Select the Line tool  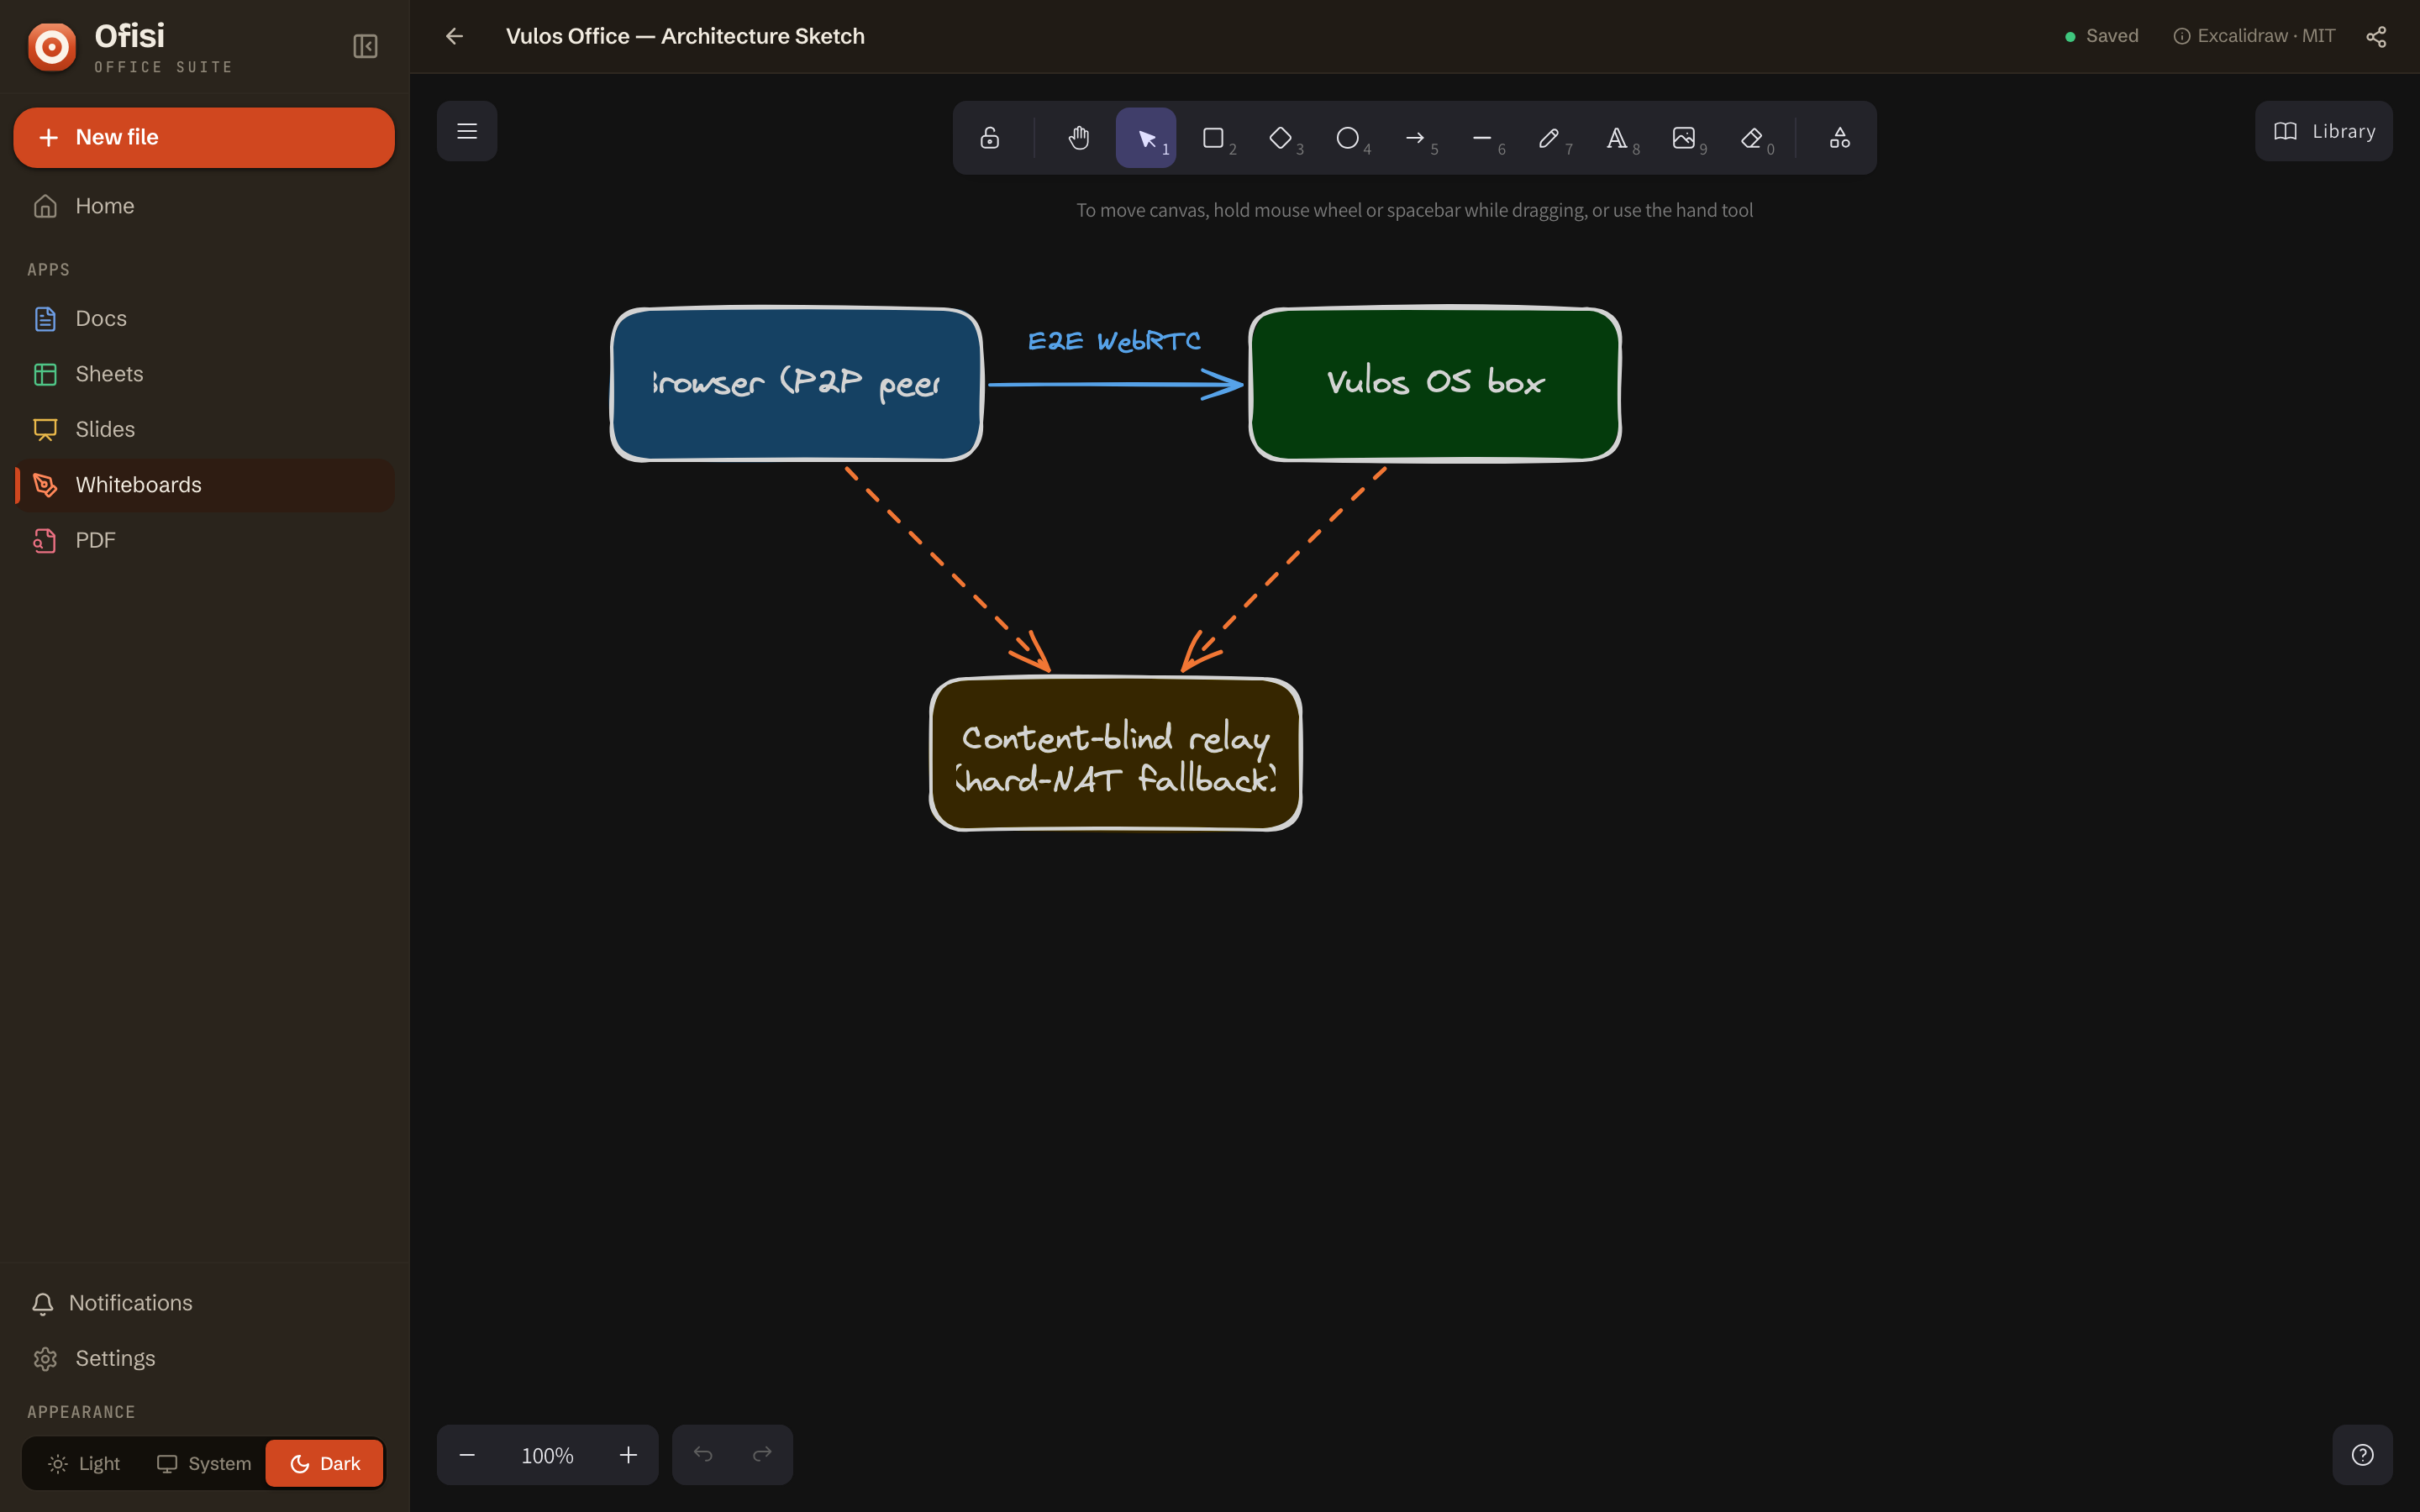click(1481, 138)
